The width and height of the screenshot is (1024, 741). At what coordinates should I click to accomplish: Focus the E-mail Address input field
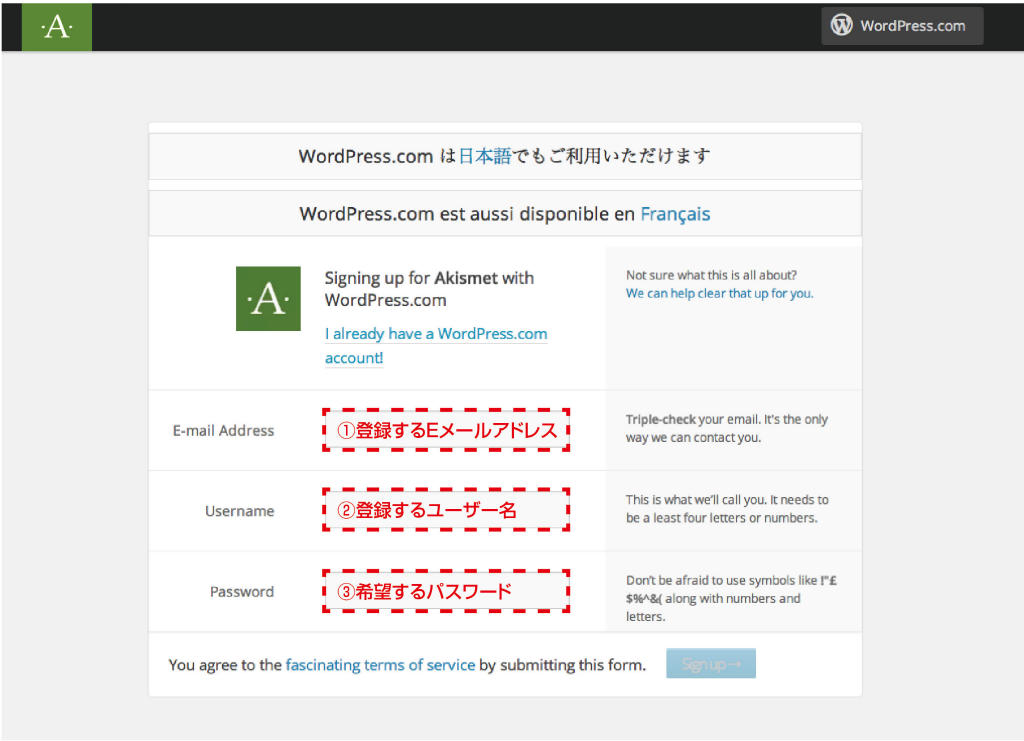(x=446, y=430)
